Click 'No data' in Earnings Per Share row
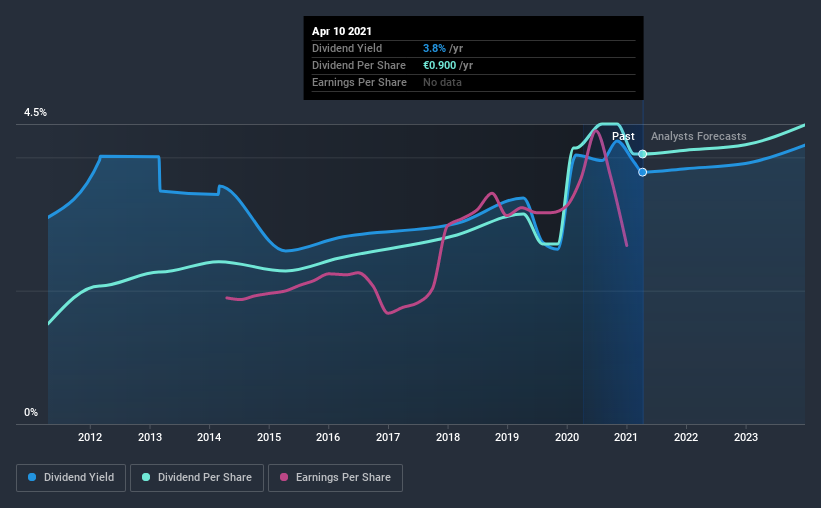Screen dimensions: 821x508 (x=442, y=82)
